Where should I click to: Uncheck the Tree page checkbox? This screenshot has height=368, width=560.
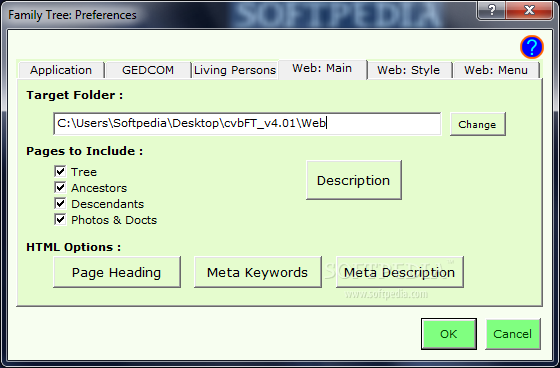tap(60, 171)
